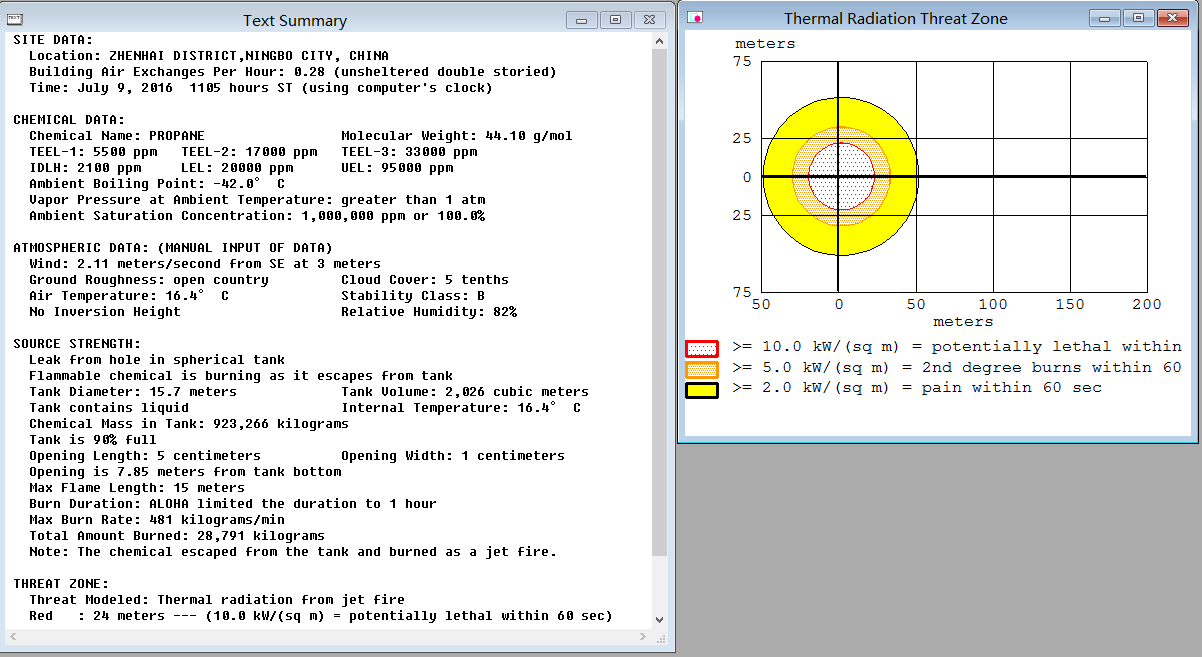Click the 'Ambient Saturation Concentration' line
The width and height of the screenshot is (1202, 657).
point(257,216)
